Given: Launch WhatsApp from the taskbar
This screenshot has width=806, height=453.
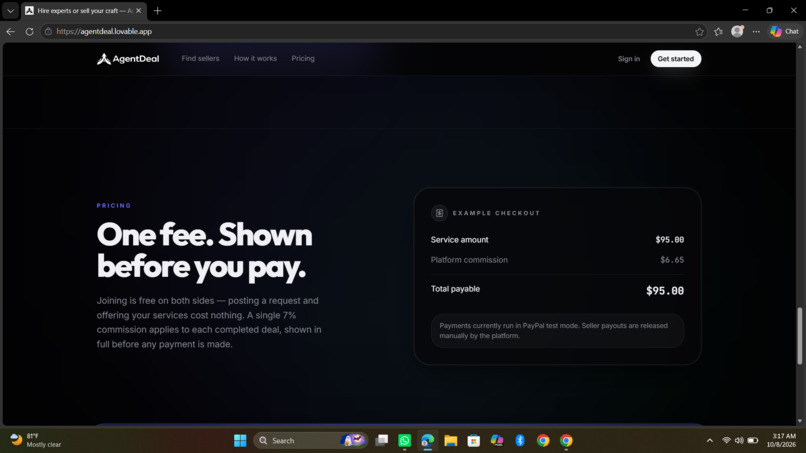Looking at the screenshot, I should 405,441.
